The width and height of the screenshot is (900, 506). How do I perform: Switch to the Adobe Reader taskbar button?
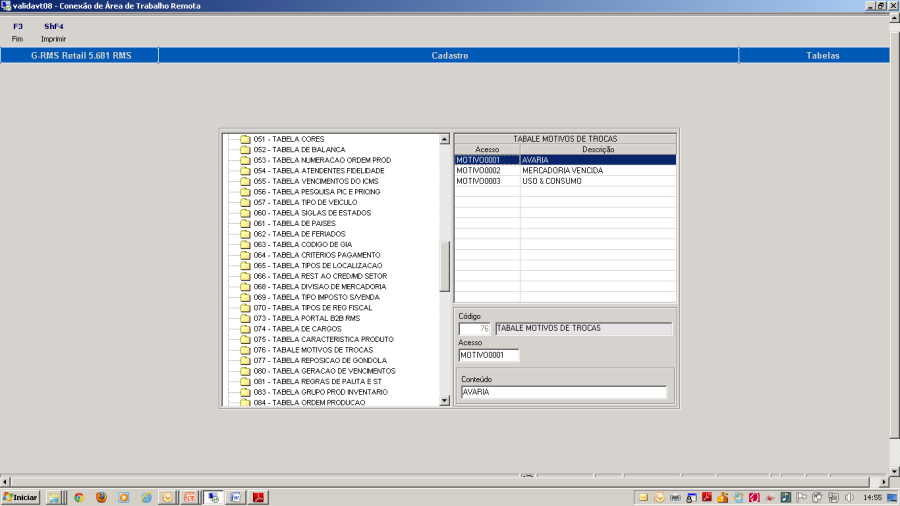point(258,497)
